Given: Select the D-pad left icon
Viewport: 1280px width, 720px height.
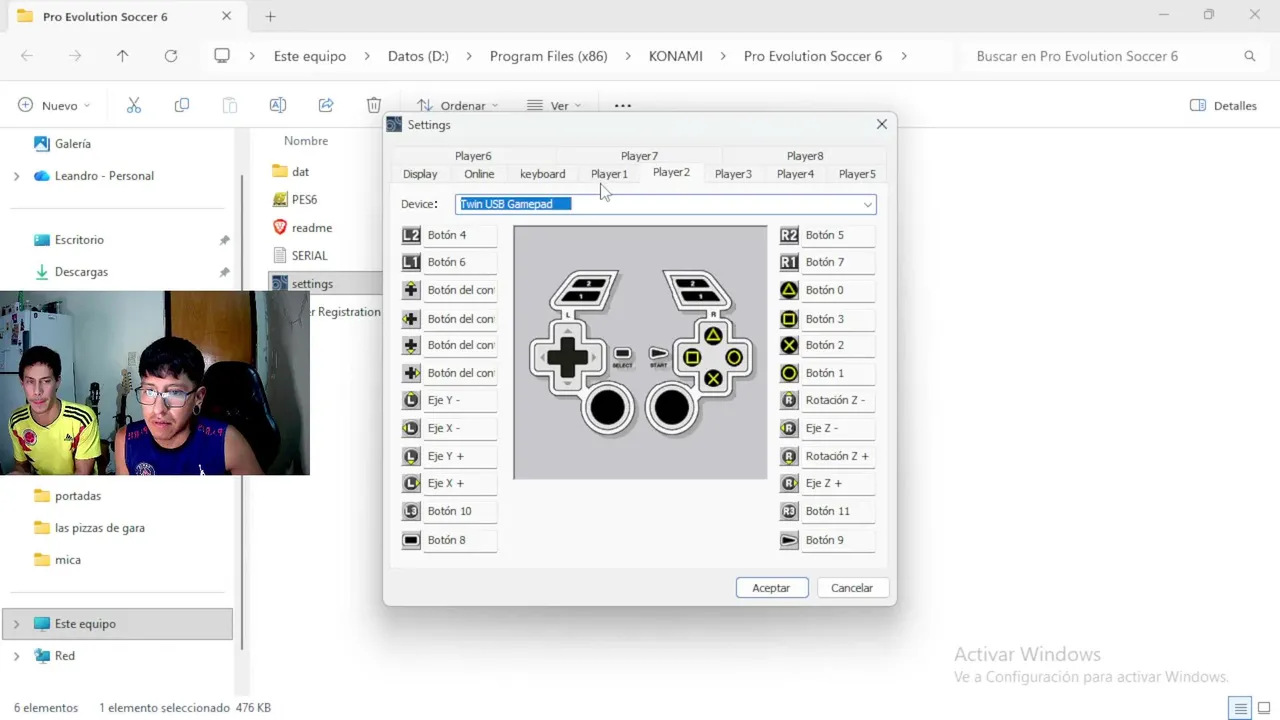Looking at the screenshot, I should [x=411, y=319].
